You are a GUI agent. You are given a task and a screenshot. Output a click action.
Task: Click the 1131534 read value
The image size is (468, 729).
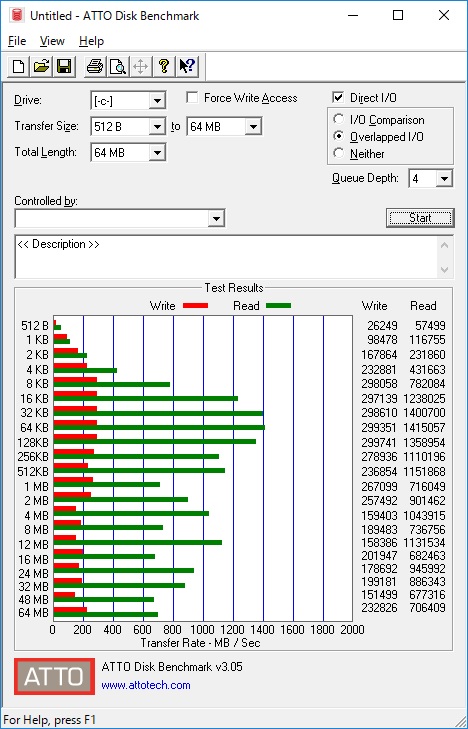[x=427, y=543]
